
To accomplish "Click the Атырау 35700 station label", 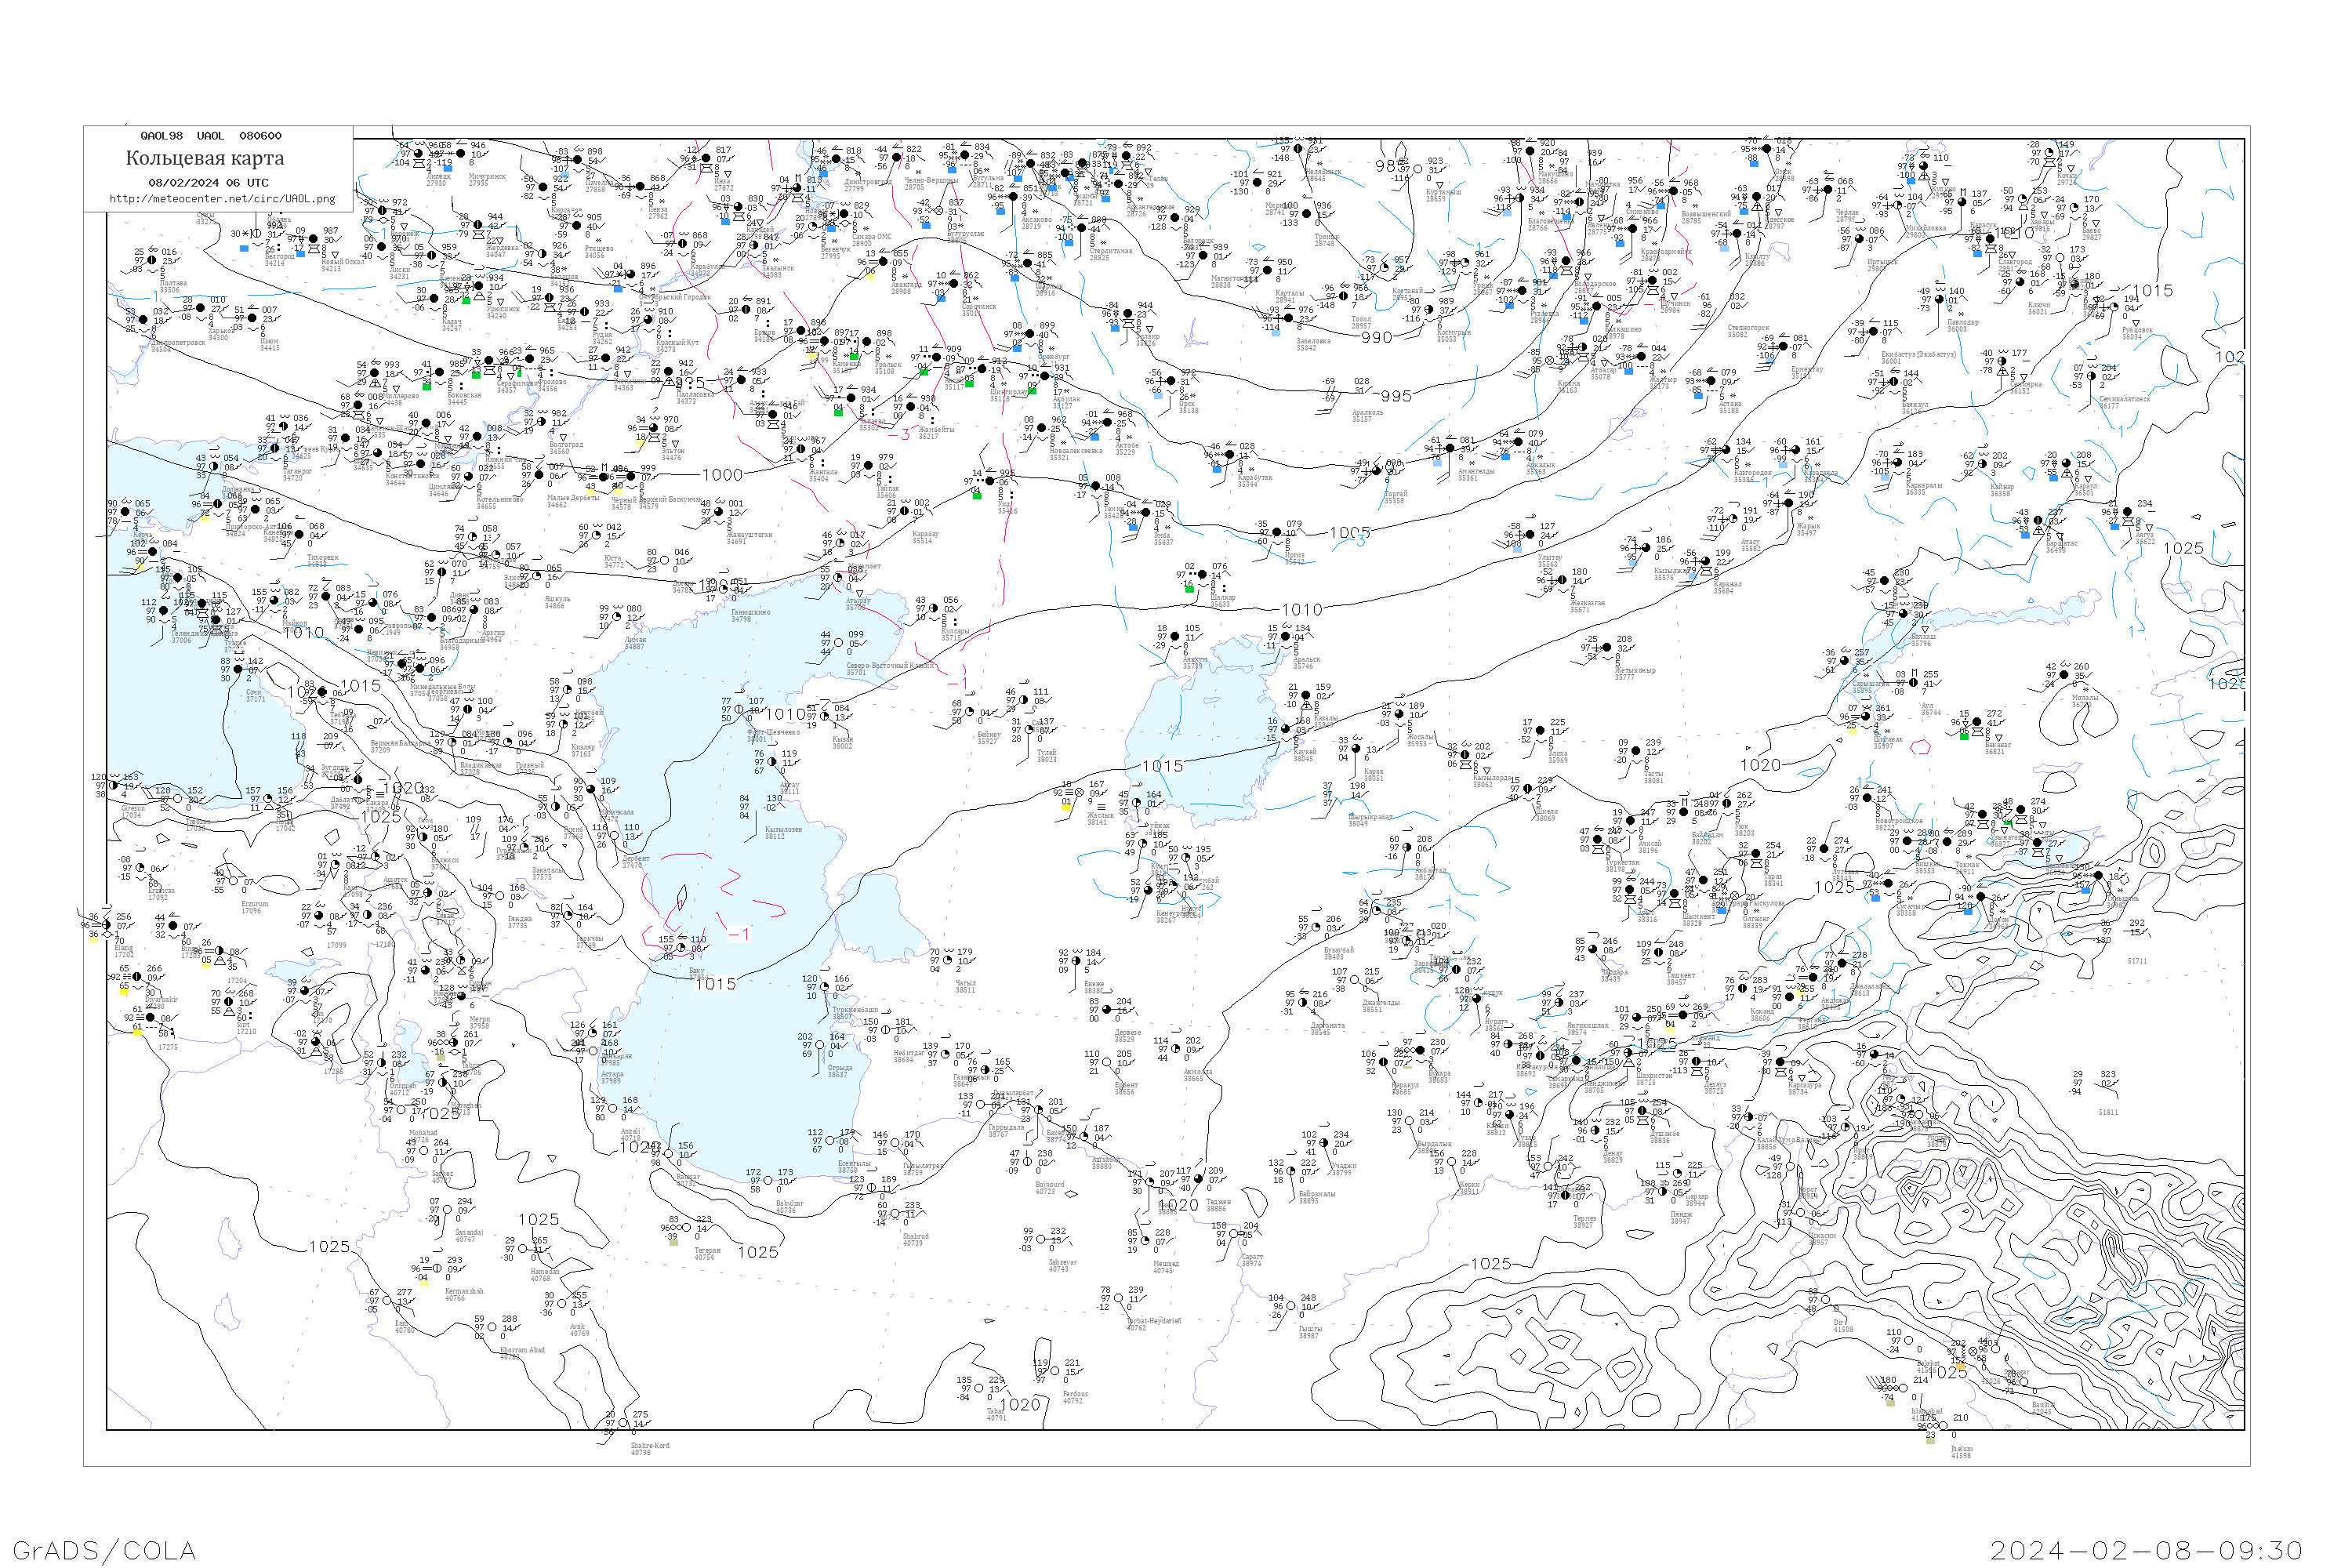I will pos(856,604).
